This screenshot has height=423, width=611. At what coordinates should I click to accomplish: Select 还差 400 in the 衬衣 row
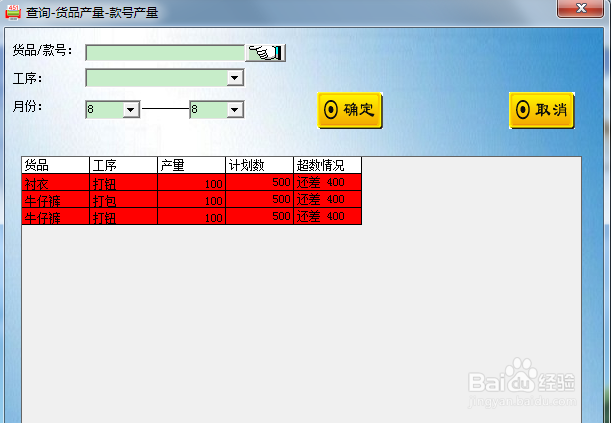click(x=327, y=182)
